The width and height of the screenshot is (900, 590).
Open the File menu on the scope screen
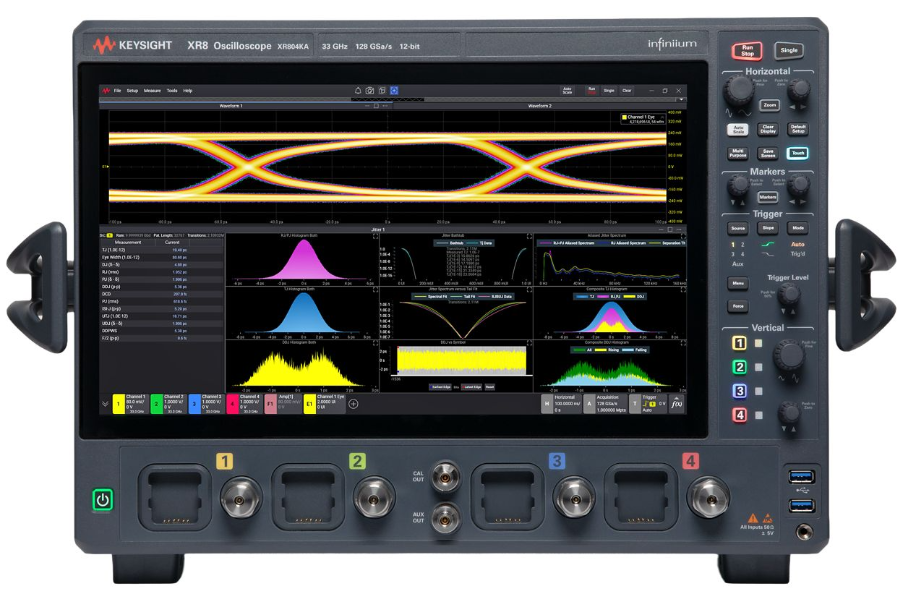coord(117,91)
